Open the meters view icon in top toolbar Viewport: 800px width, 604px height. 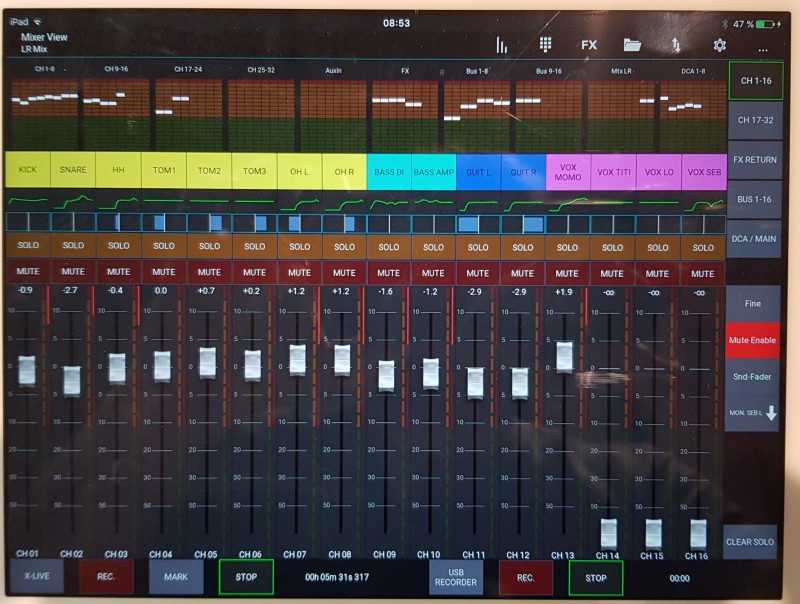(502, 45)
